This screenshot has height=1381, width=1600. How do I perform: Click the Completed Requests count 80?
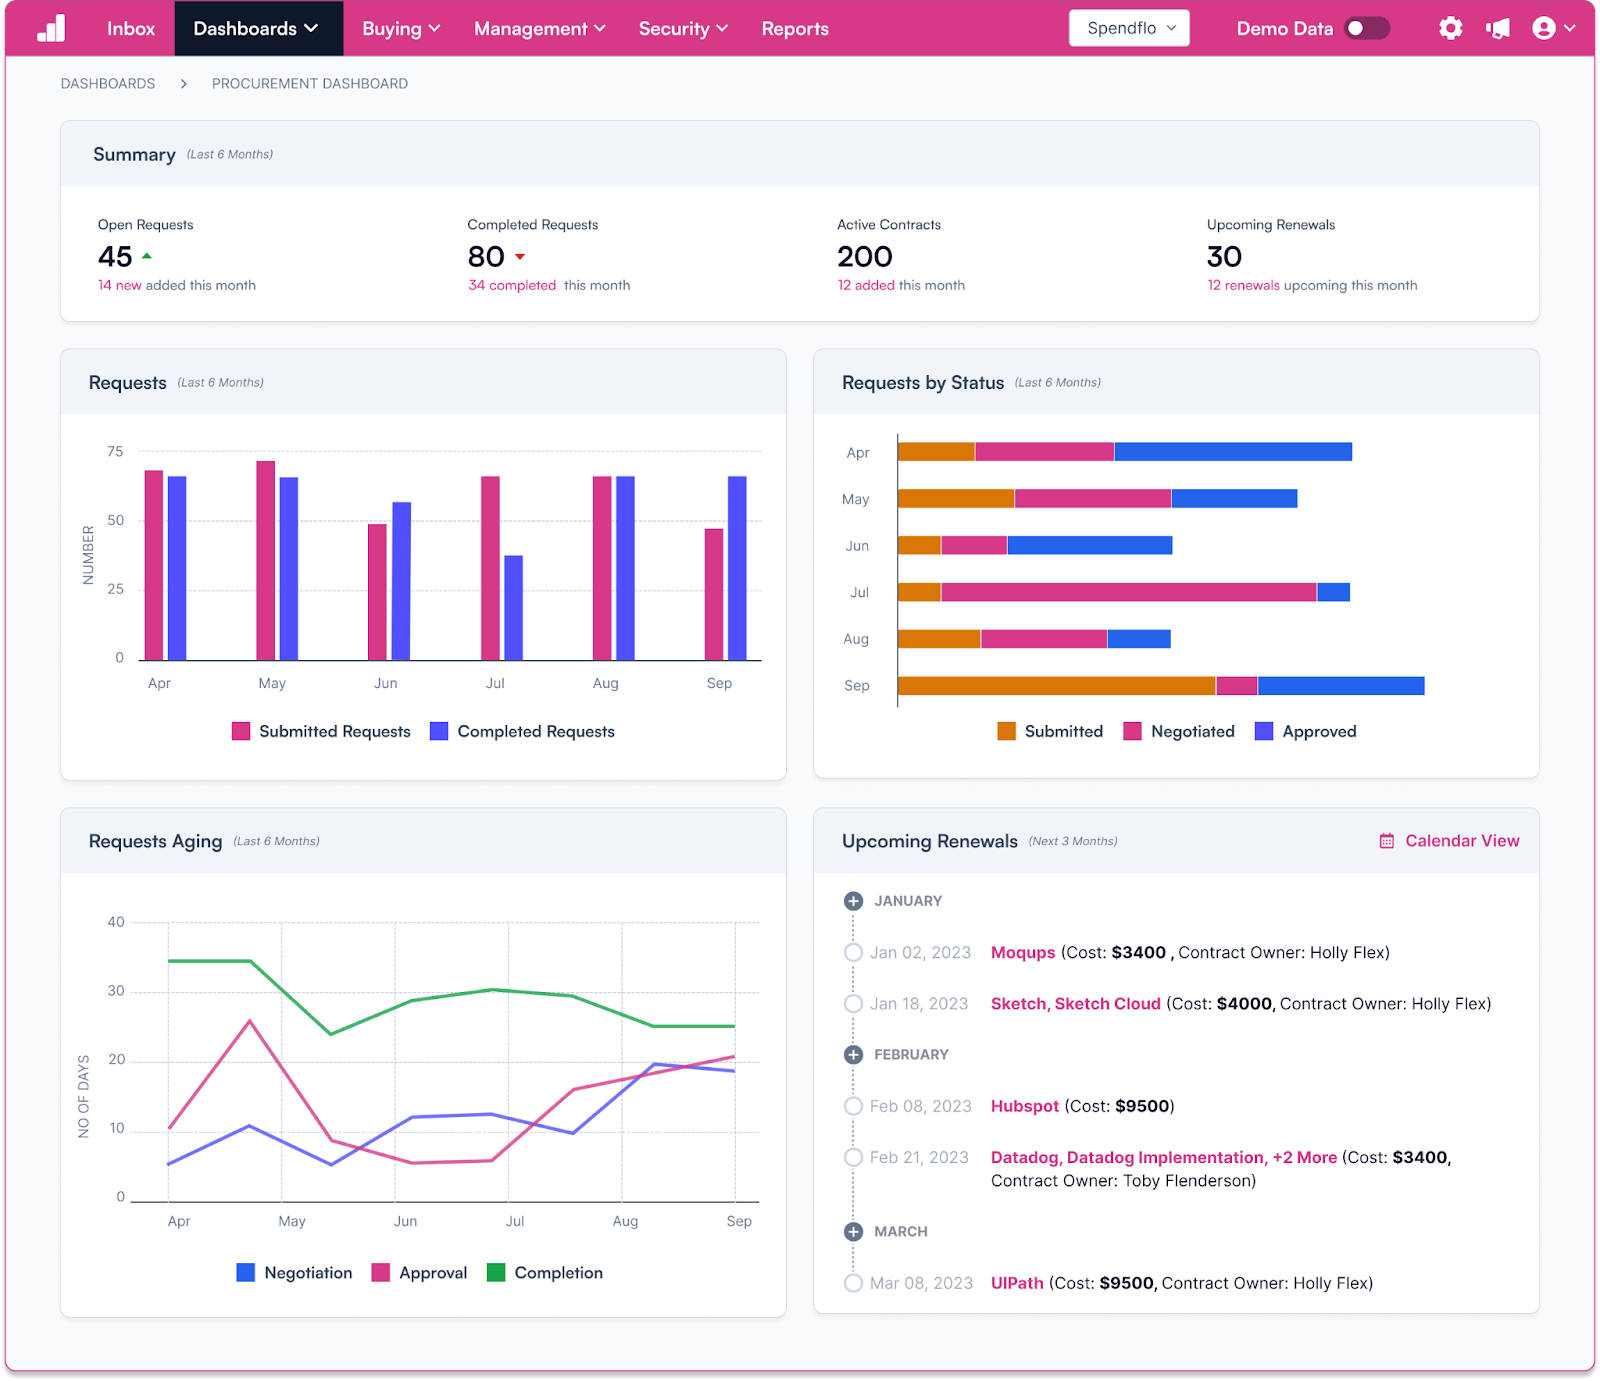point(486,257)
